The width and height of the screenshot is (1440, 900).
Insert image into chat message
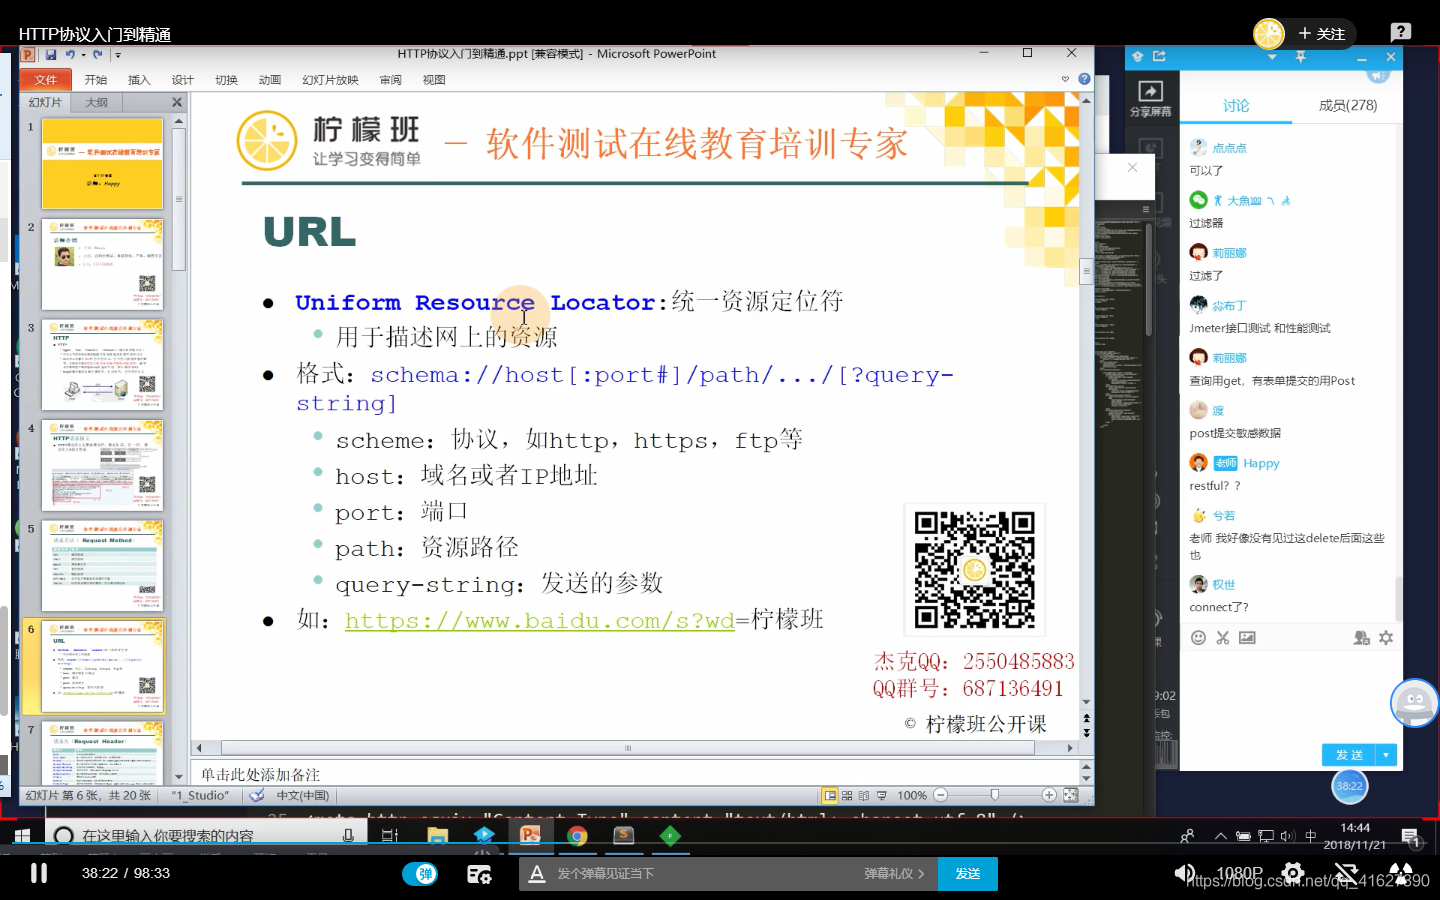(x=1247, y=637)
